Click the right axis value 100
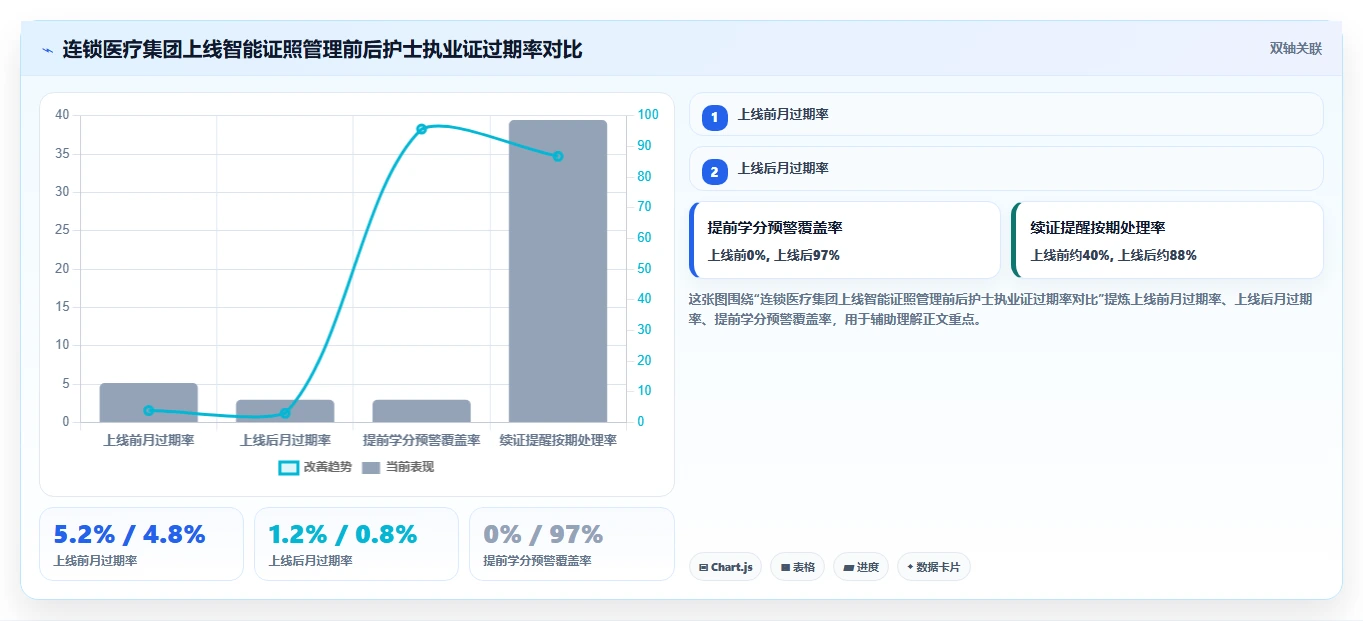1363x621 pixels. pyautogui.click(x=649, y=115)
